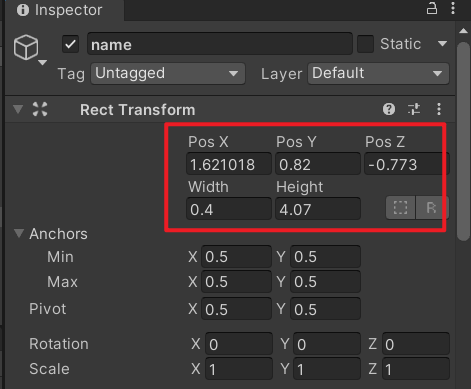Open the Static dropdown arrow
The width and height of the screenshot is (471, 389).
coord(442,44)
